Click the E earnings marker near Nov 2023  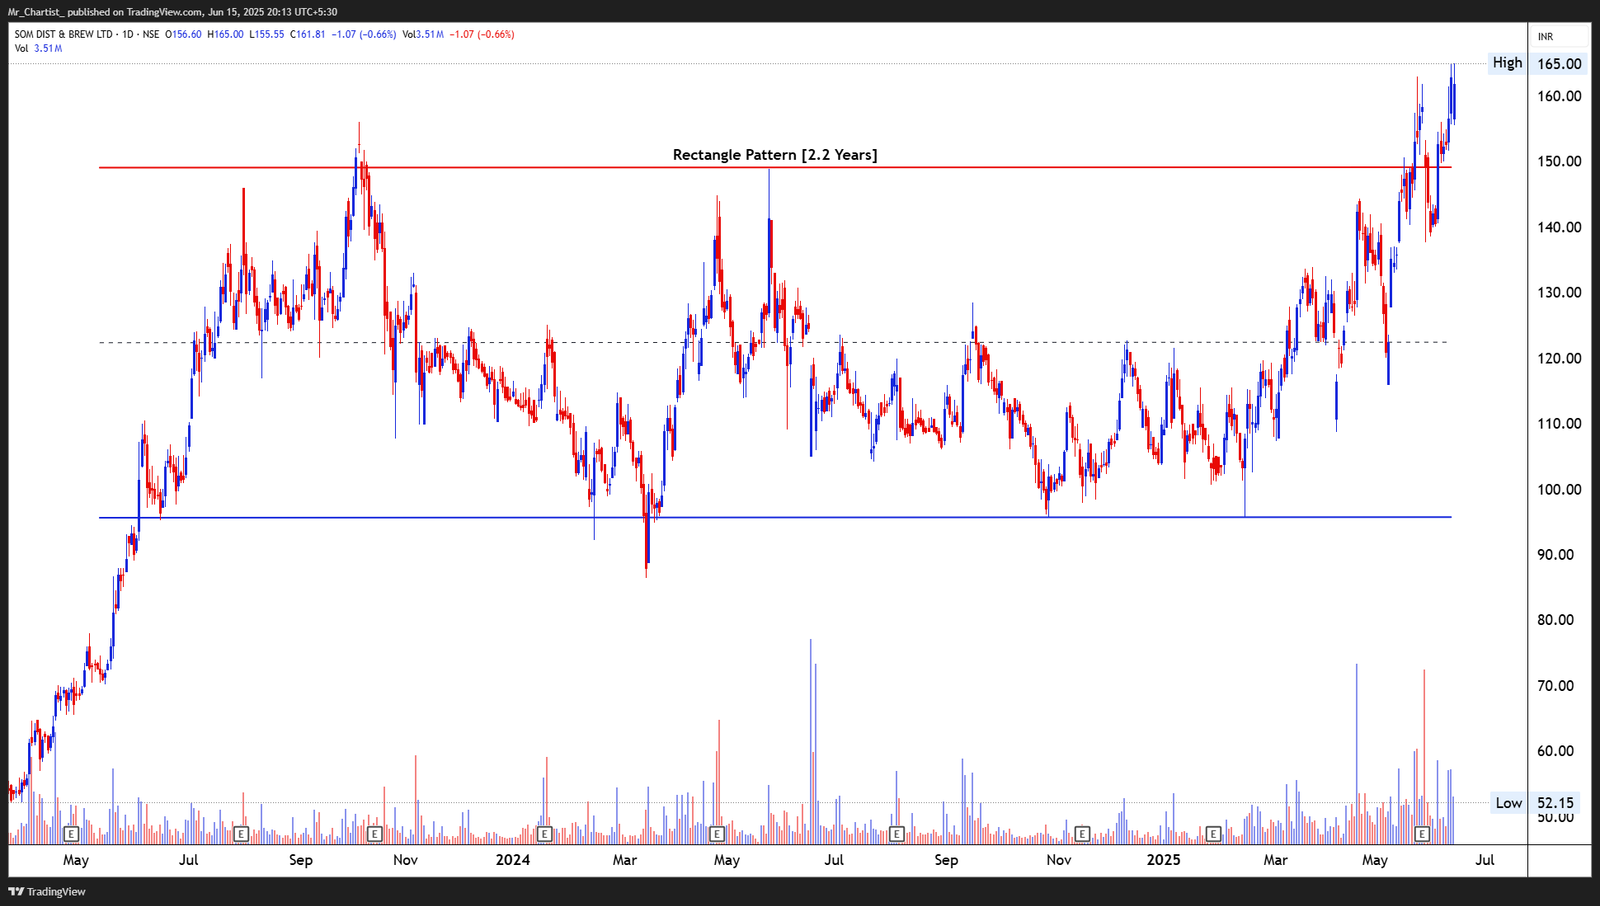point(374,832)
